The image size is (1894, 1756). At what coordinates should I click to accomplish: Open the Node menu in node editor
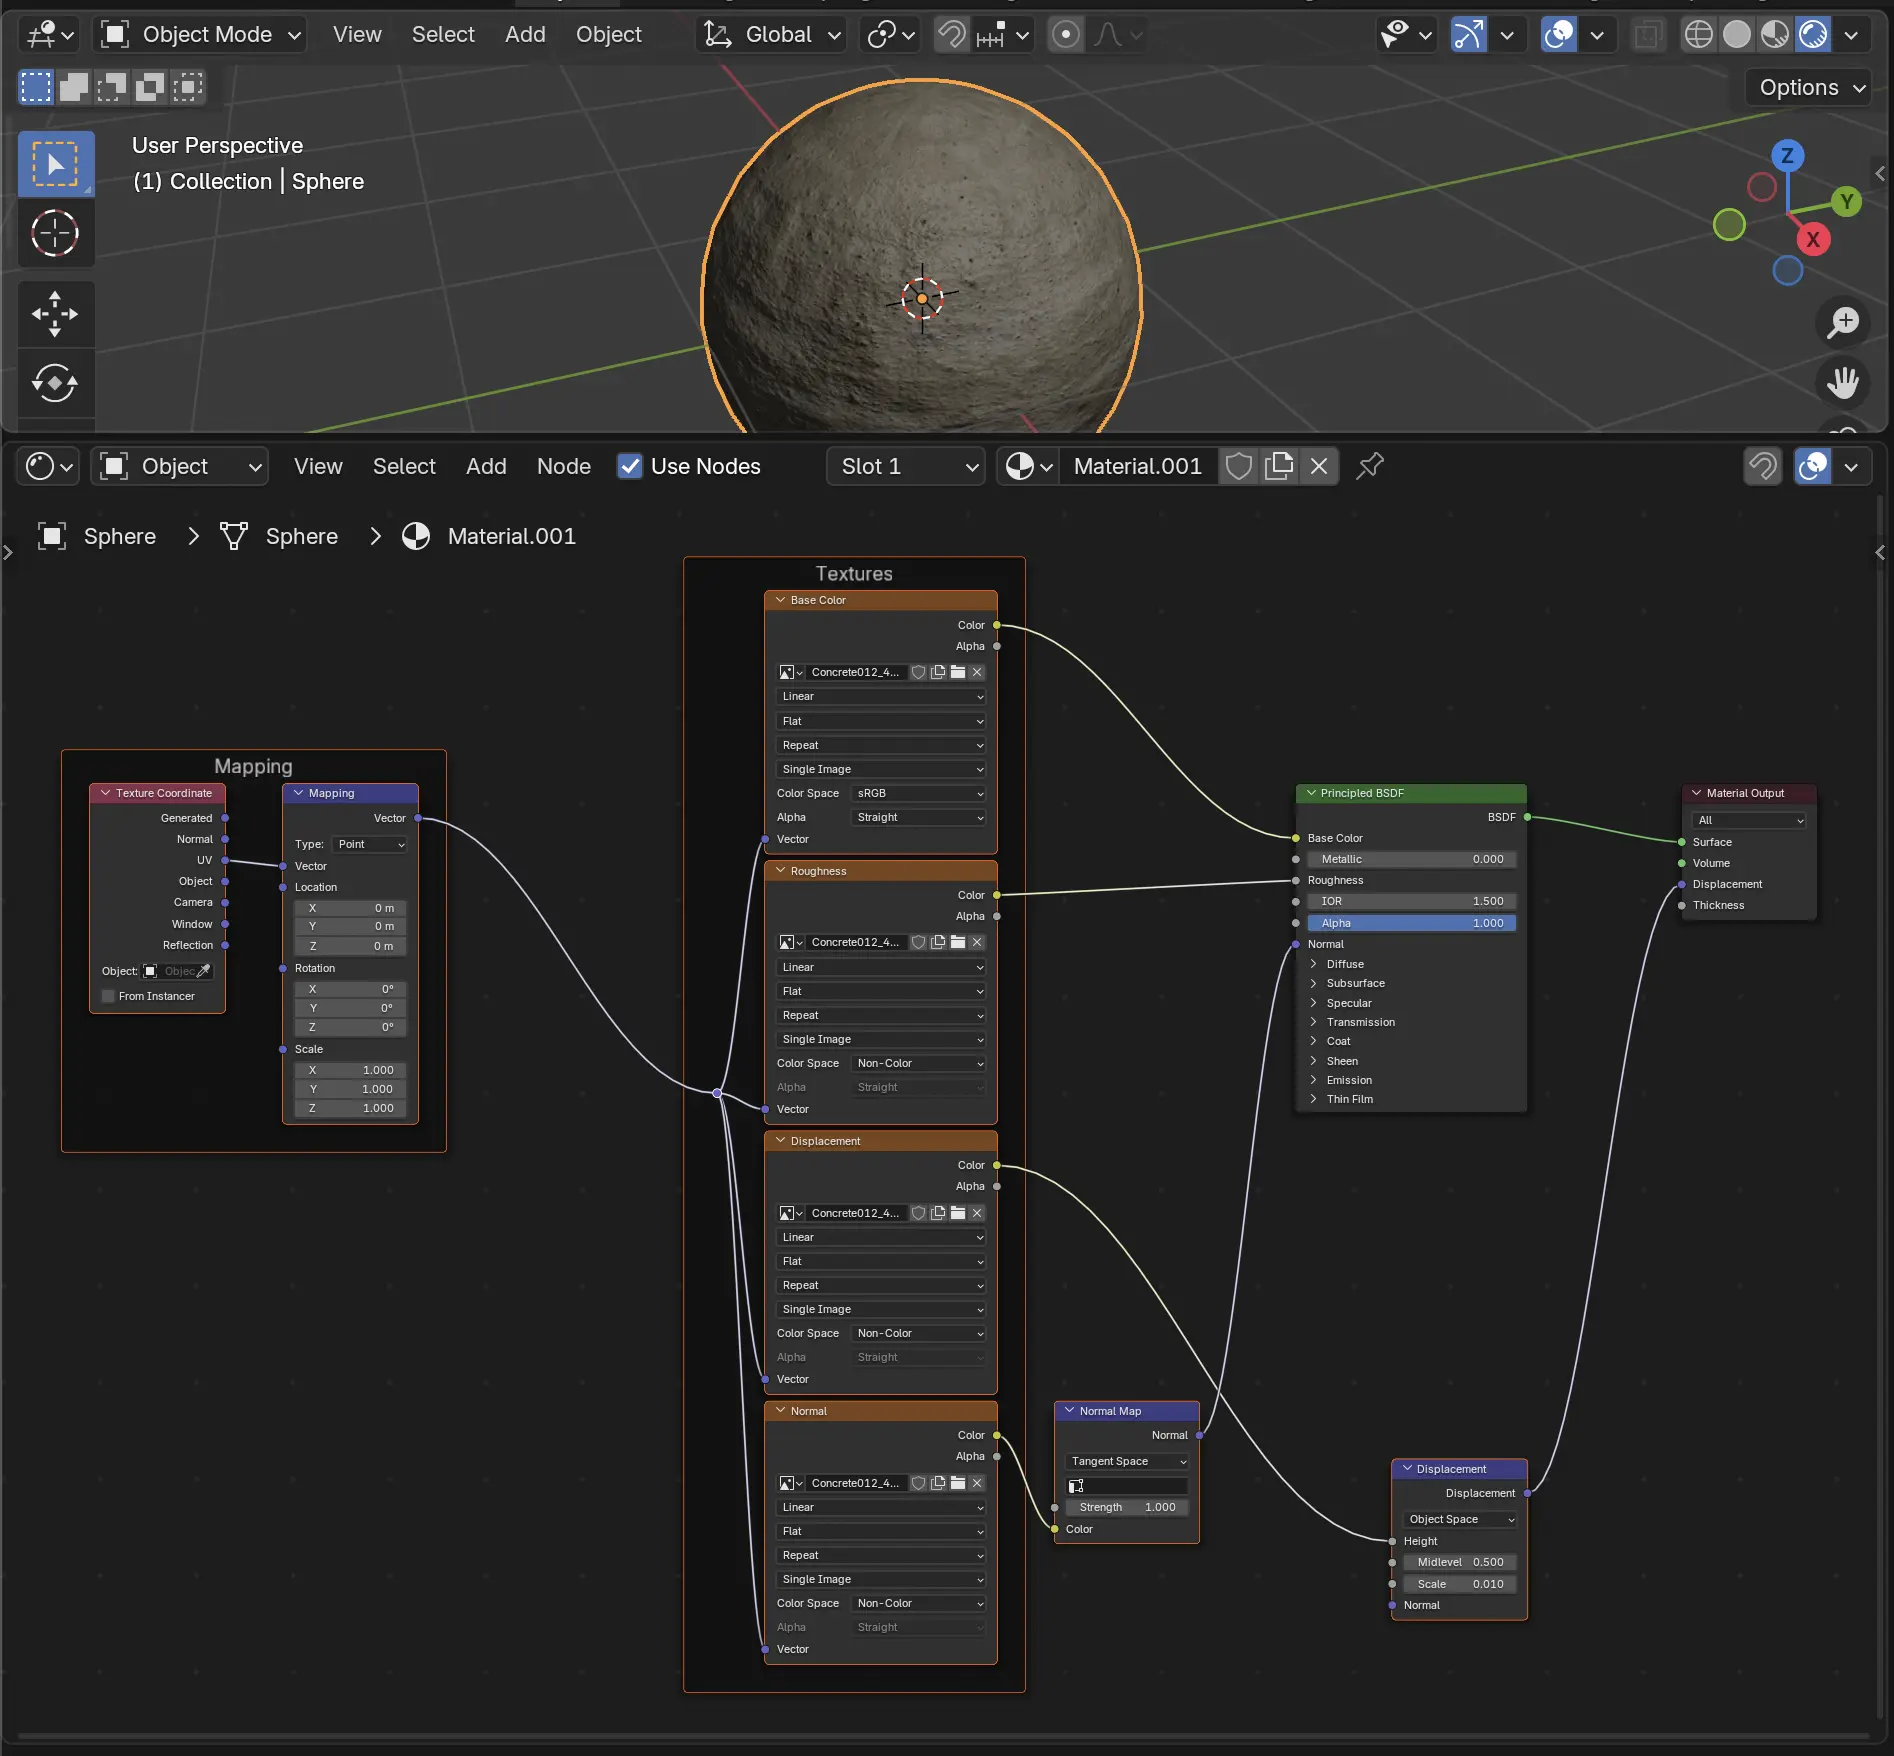click(x=563, y=466)
